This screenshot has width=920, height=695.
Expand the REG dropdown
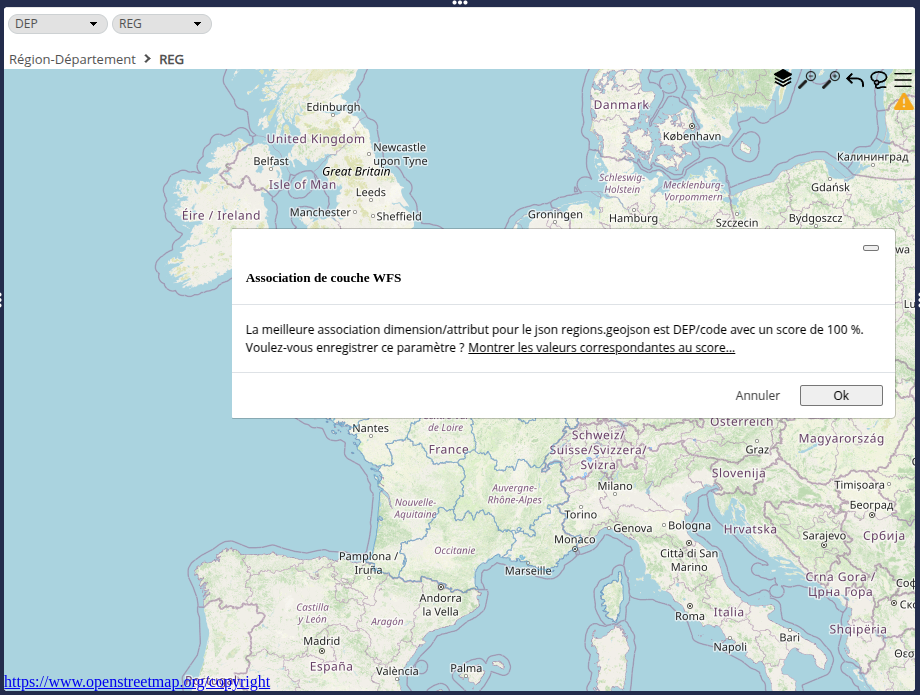coord(161,24)
